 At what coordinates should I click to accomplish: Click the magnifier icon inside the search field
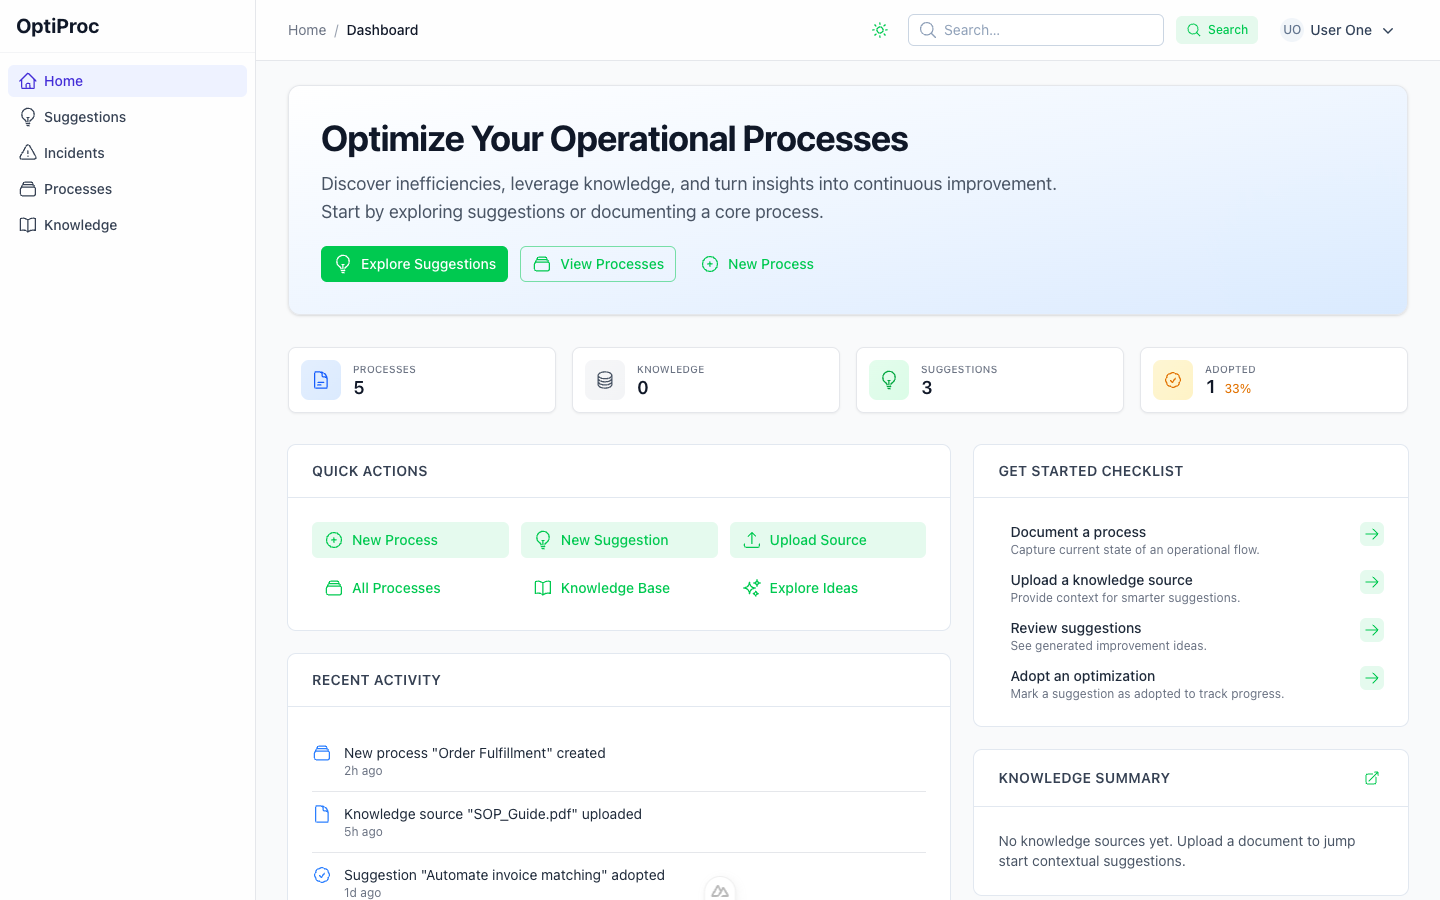click(927, 30)
